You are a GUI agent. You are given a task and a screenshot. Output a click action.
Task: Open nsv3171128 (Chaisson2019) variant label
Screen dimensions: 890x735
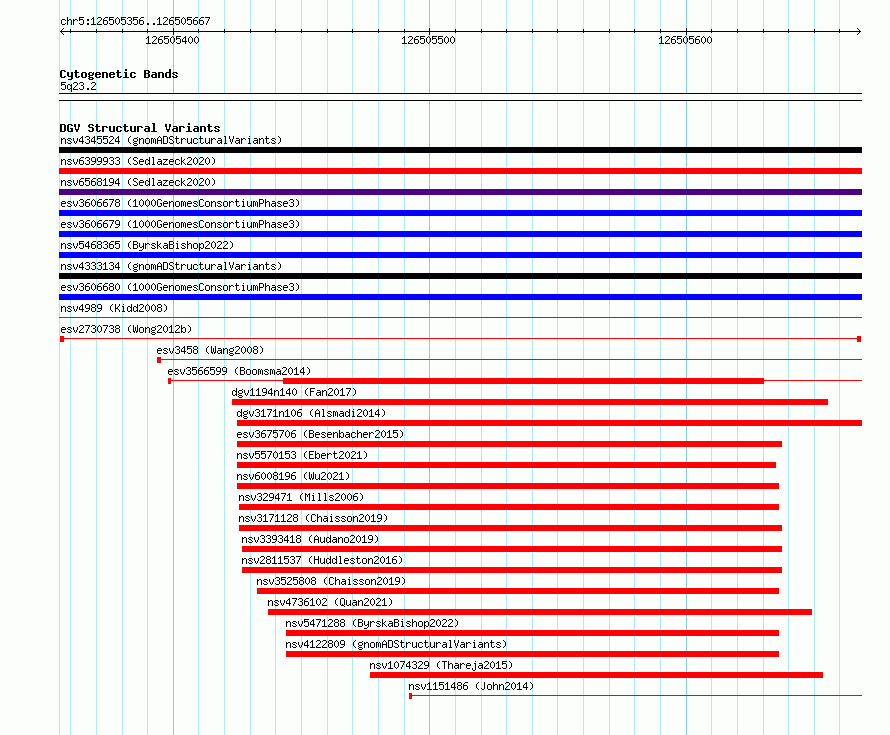[x=313, y=518]
